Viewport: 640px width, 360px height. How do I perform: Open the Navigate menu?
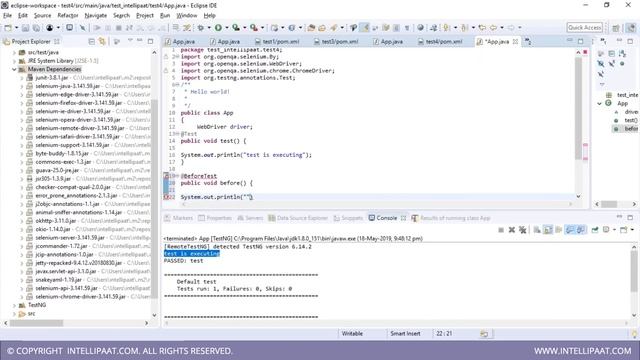coord(96,16)
